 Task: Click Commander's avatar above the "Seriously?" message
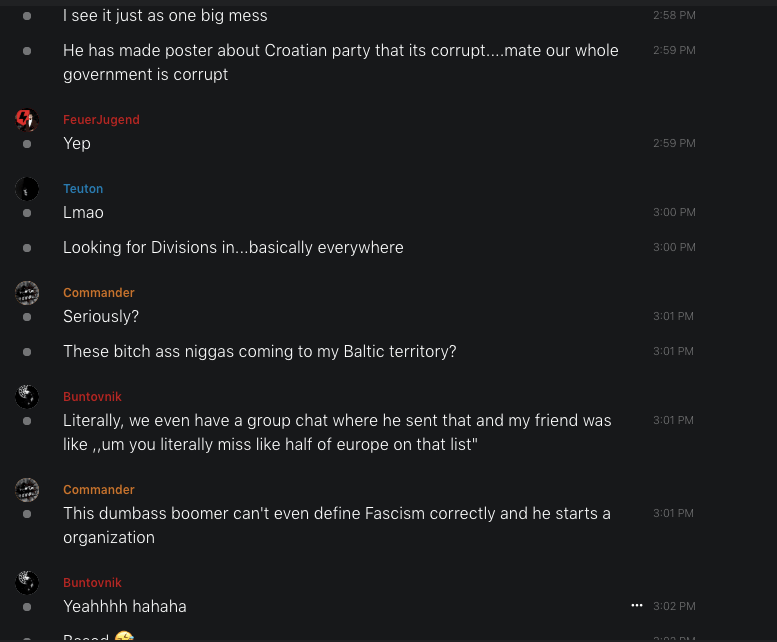coord(27,293)
